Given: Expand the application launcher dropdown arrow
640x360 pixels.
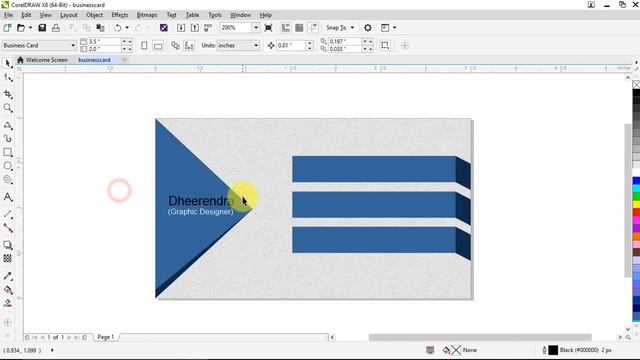Looking at the screenshot, I should coord(394,28).
